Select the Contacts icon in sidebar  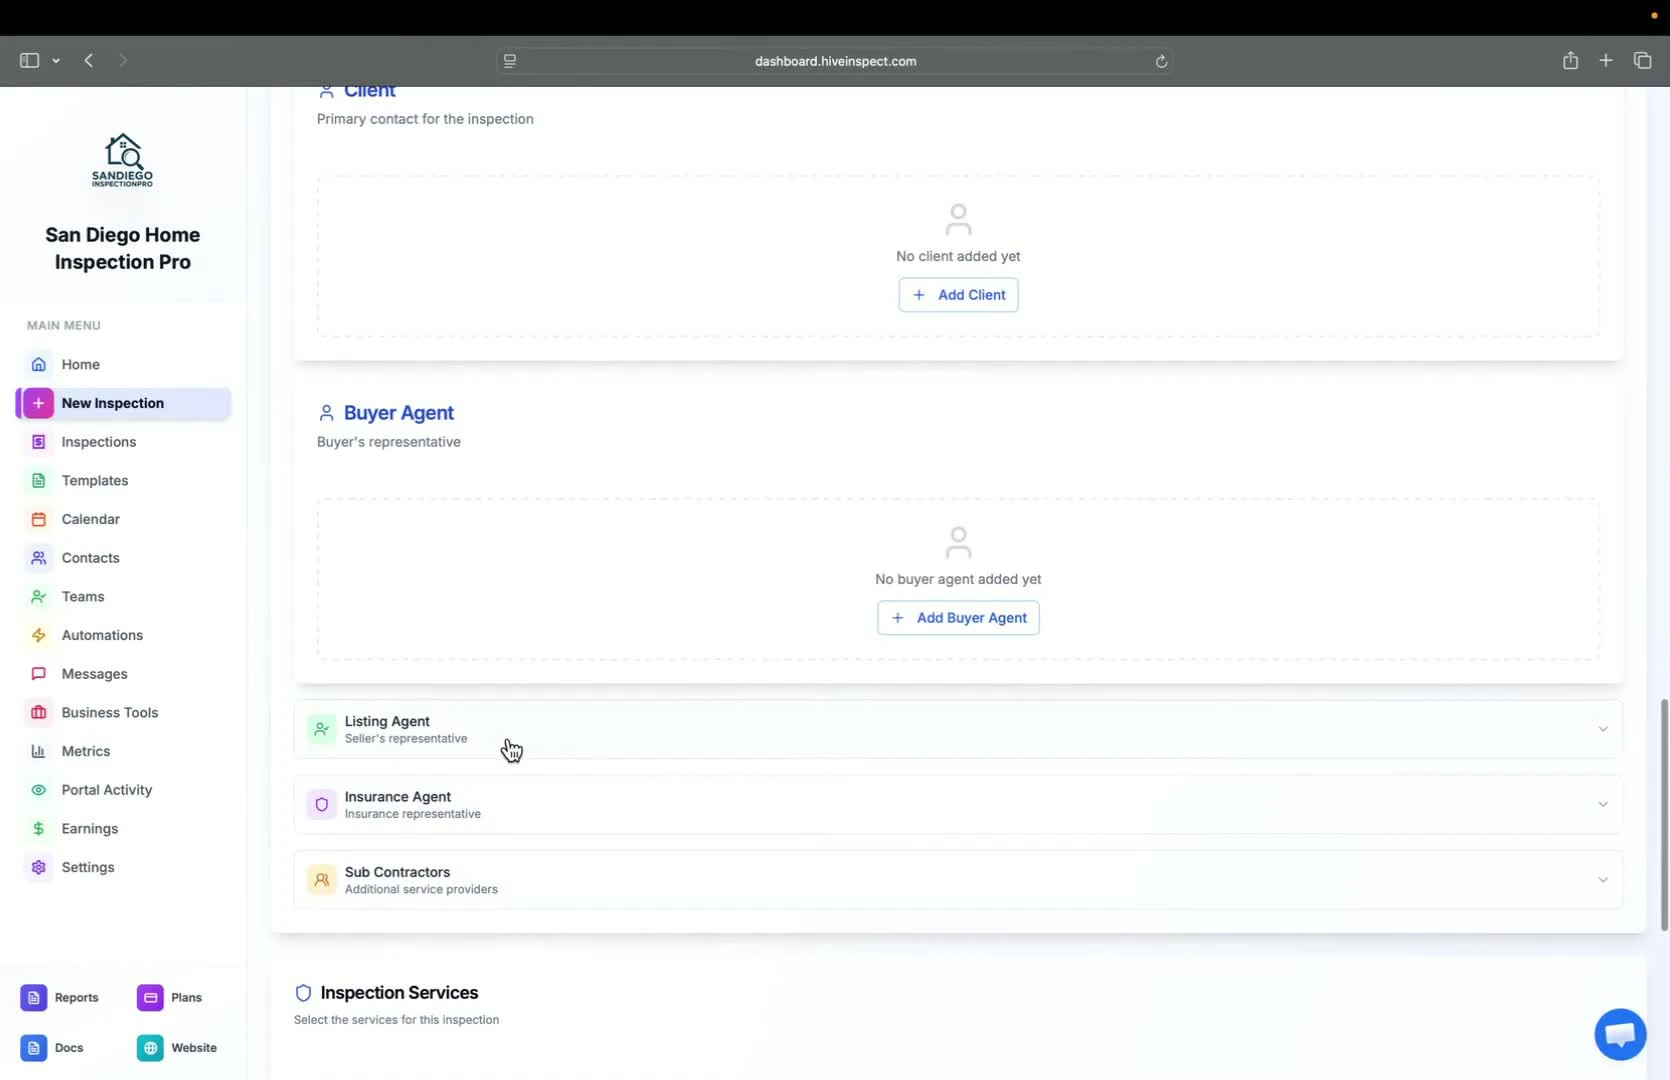38,557
